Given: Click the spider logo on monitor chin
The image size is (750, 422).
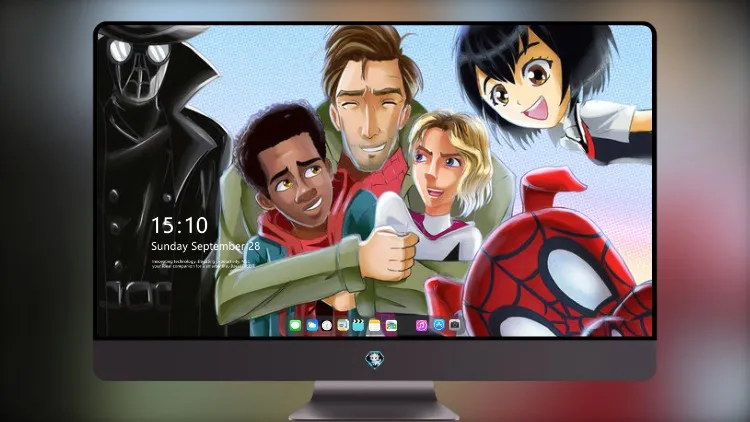Looking at the screenshot, I should pos(375,359).
